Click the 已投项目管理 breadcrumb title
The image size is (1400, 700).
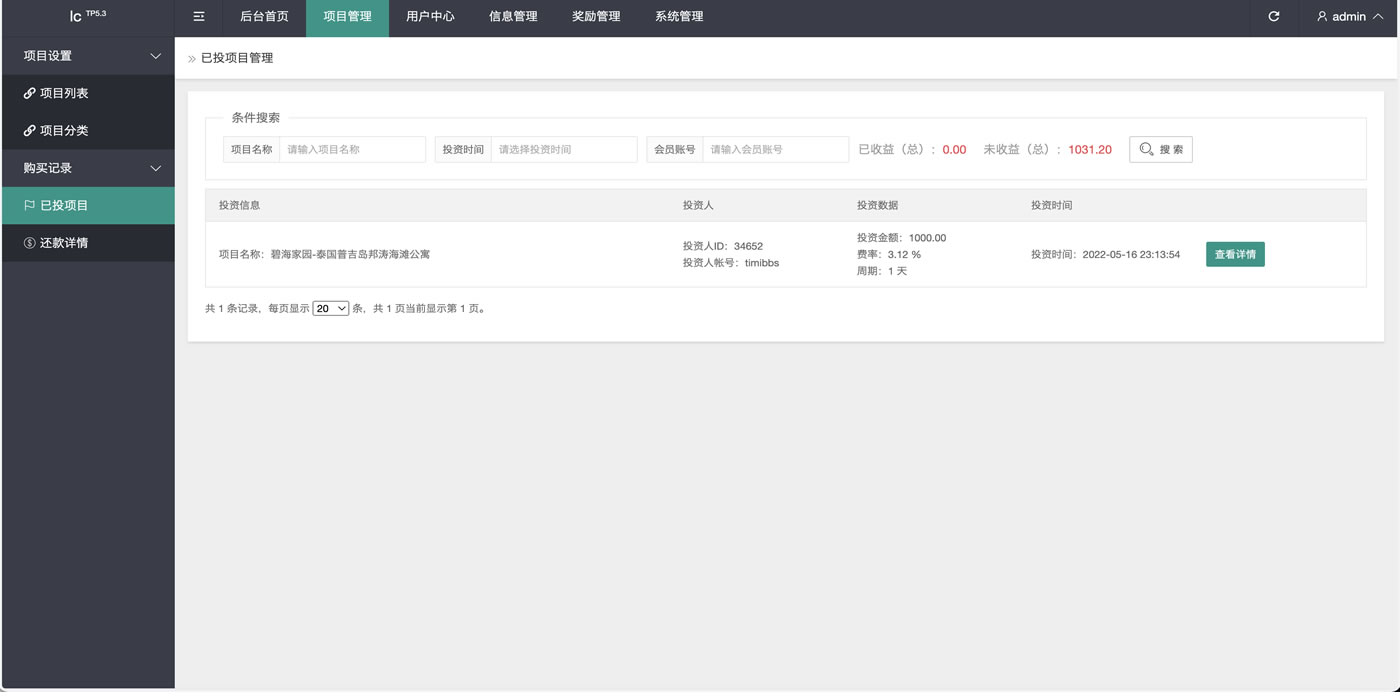pyautogui.click(x=237, y=58)
